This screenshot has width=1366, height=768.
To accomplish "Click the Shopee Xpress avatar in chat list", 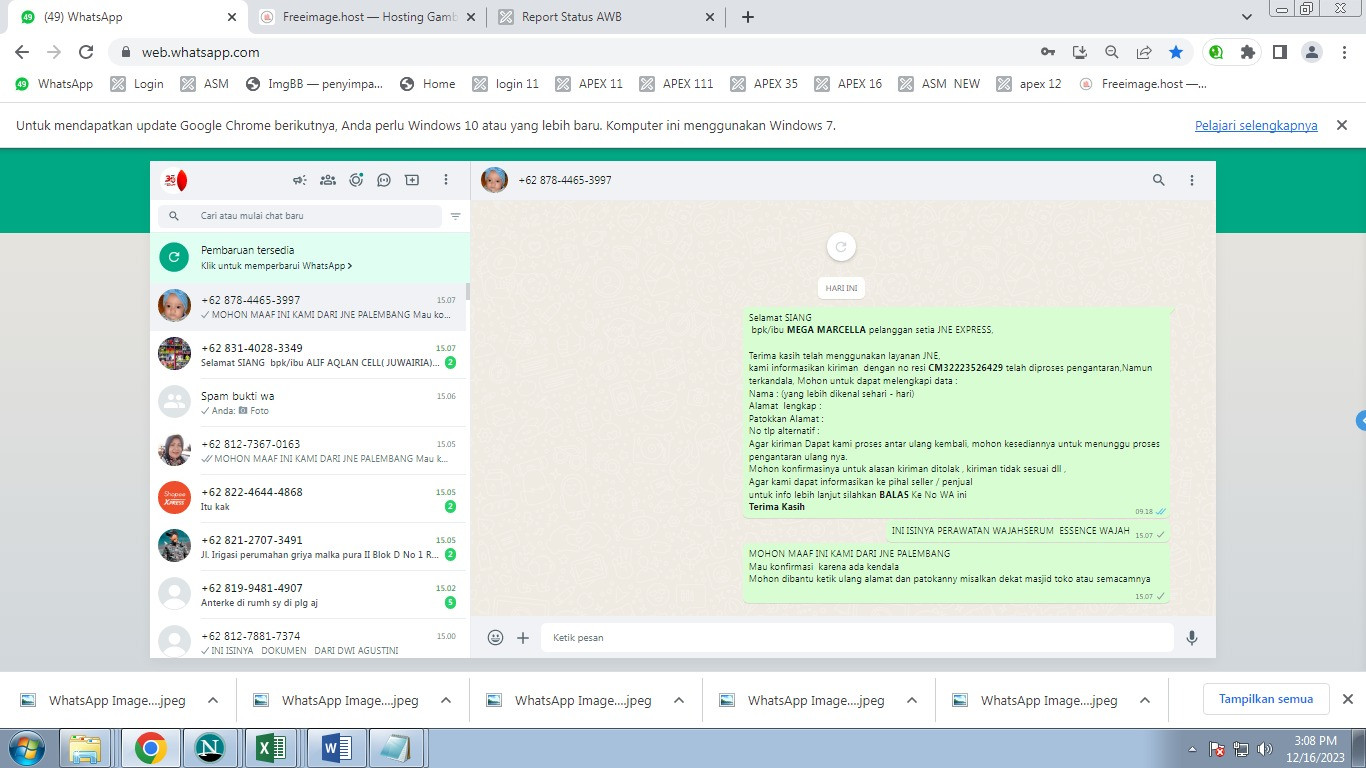I will (174, 498).
